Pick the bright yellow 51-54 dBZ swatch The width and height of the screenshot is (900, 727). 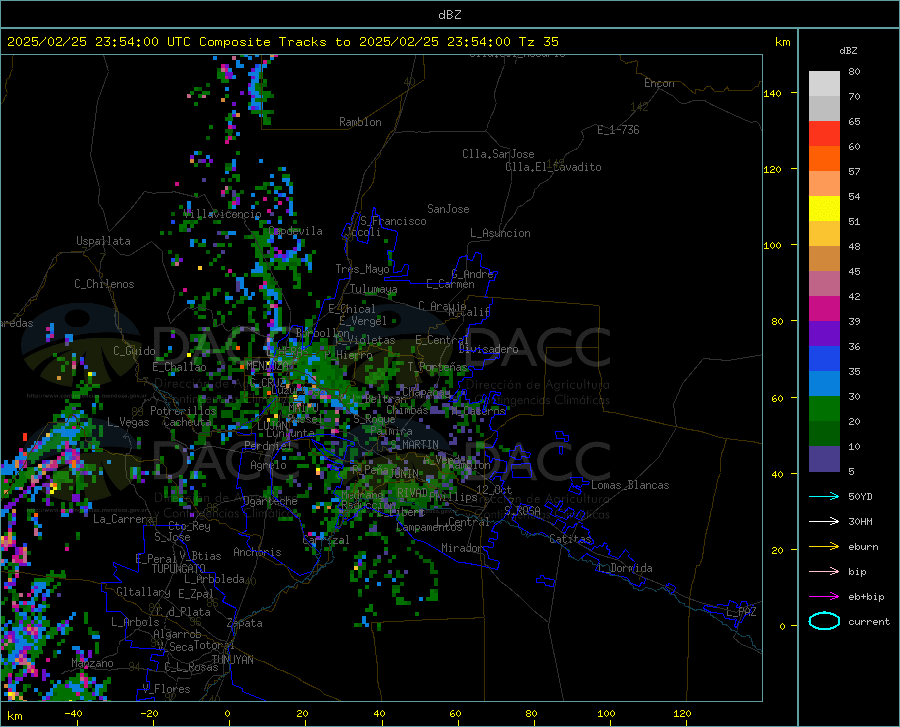(x=824, y=209)
